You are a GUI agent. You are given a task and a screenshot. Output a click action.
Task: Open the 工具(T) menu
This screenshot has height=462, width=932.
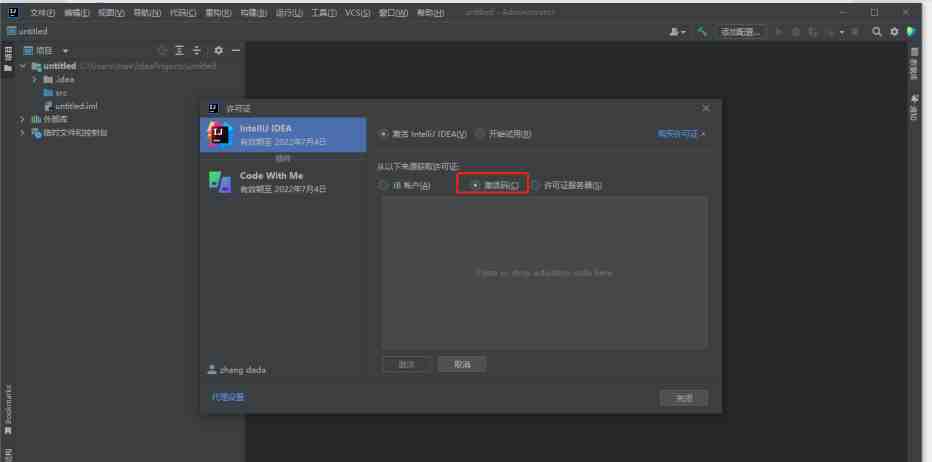click(x=324, y=12)
